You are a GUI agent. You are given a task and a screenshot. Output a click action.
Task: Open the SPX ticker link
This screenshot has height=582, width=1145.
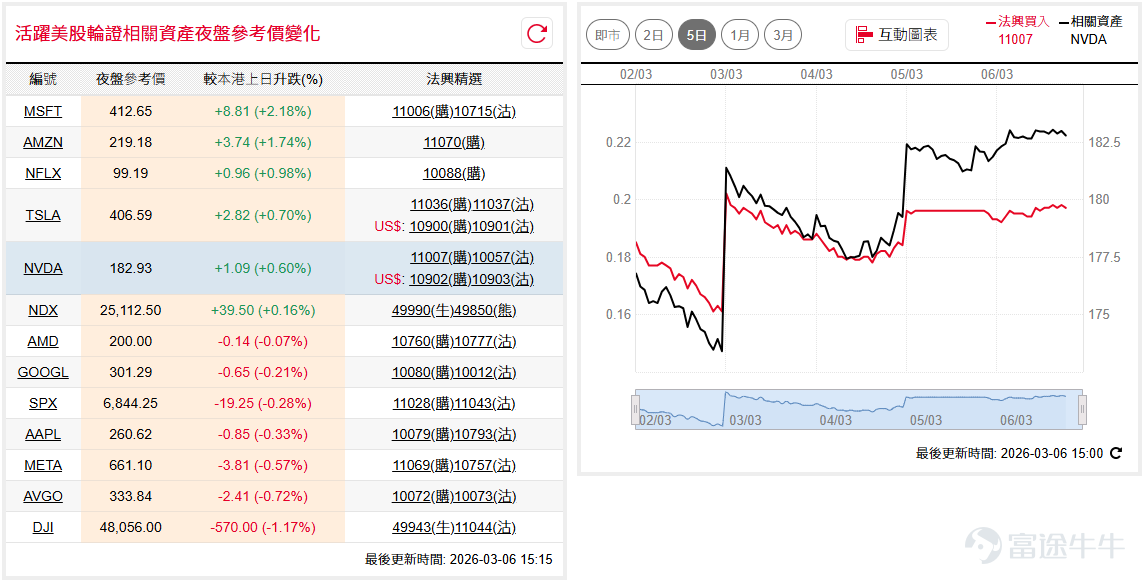pos(43,403)
